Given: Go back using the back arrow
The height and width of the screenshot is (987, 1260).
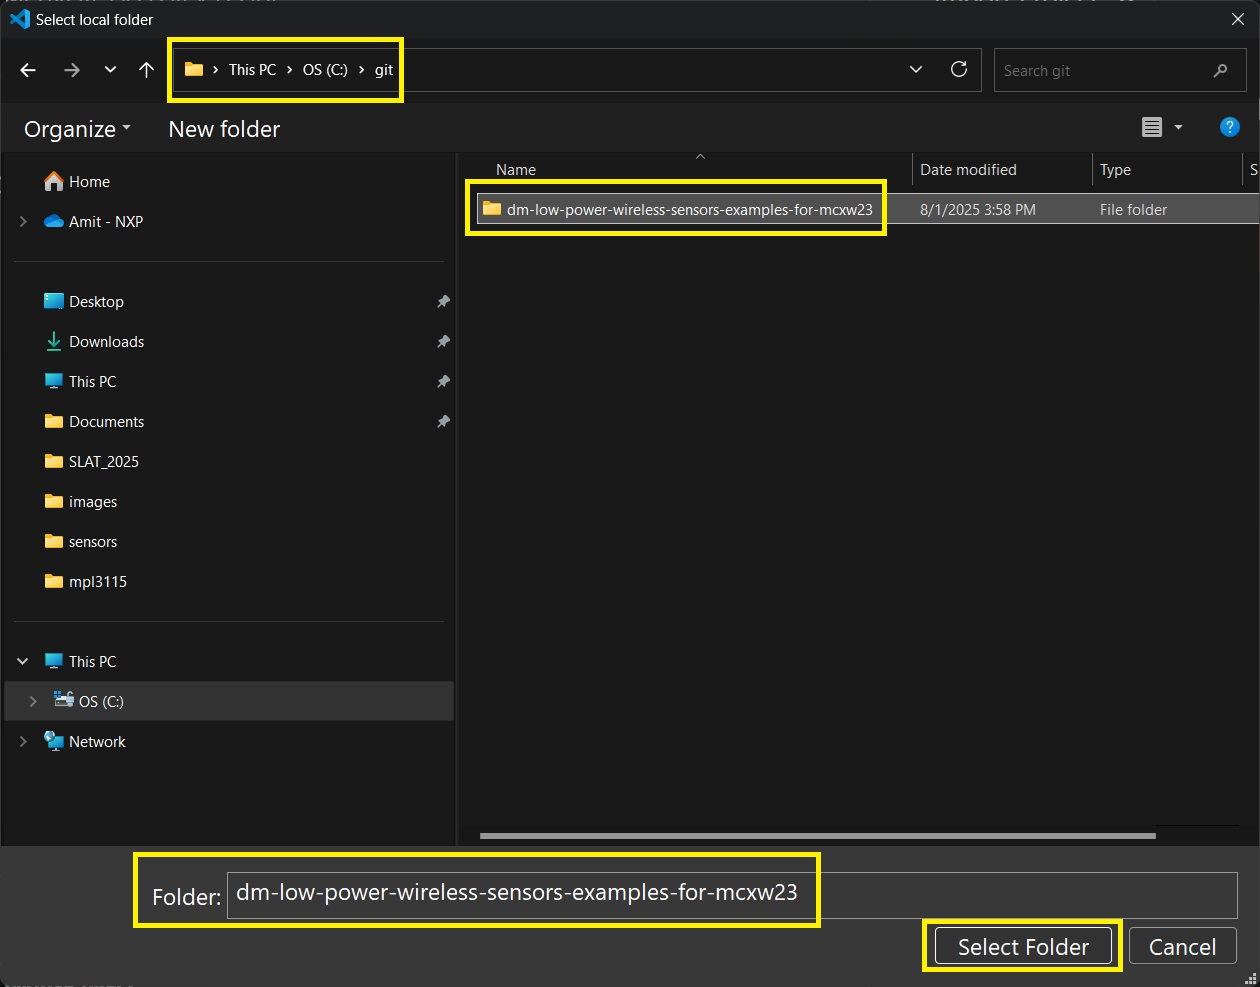Looking at the screenshot, I should 28,70.
